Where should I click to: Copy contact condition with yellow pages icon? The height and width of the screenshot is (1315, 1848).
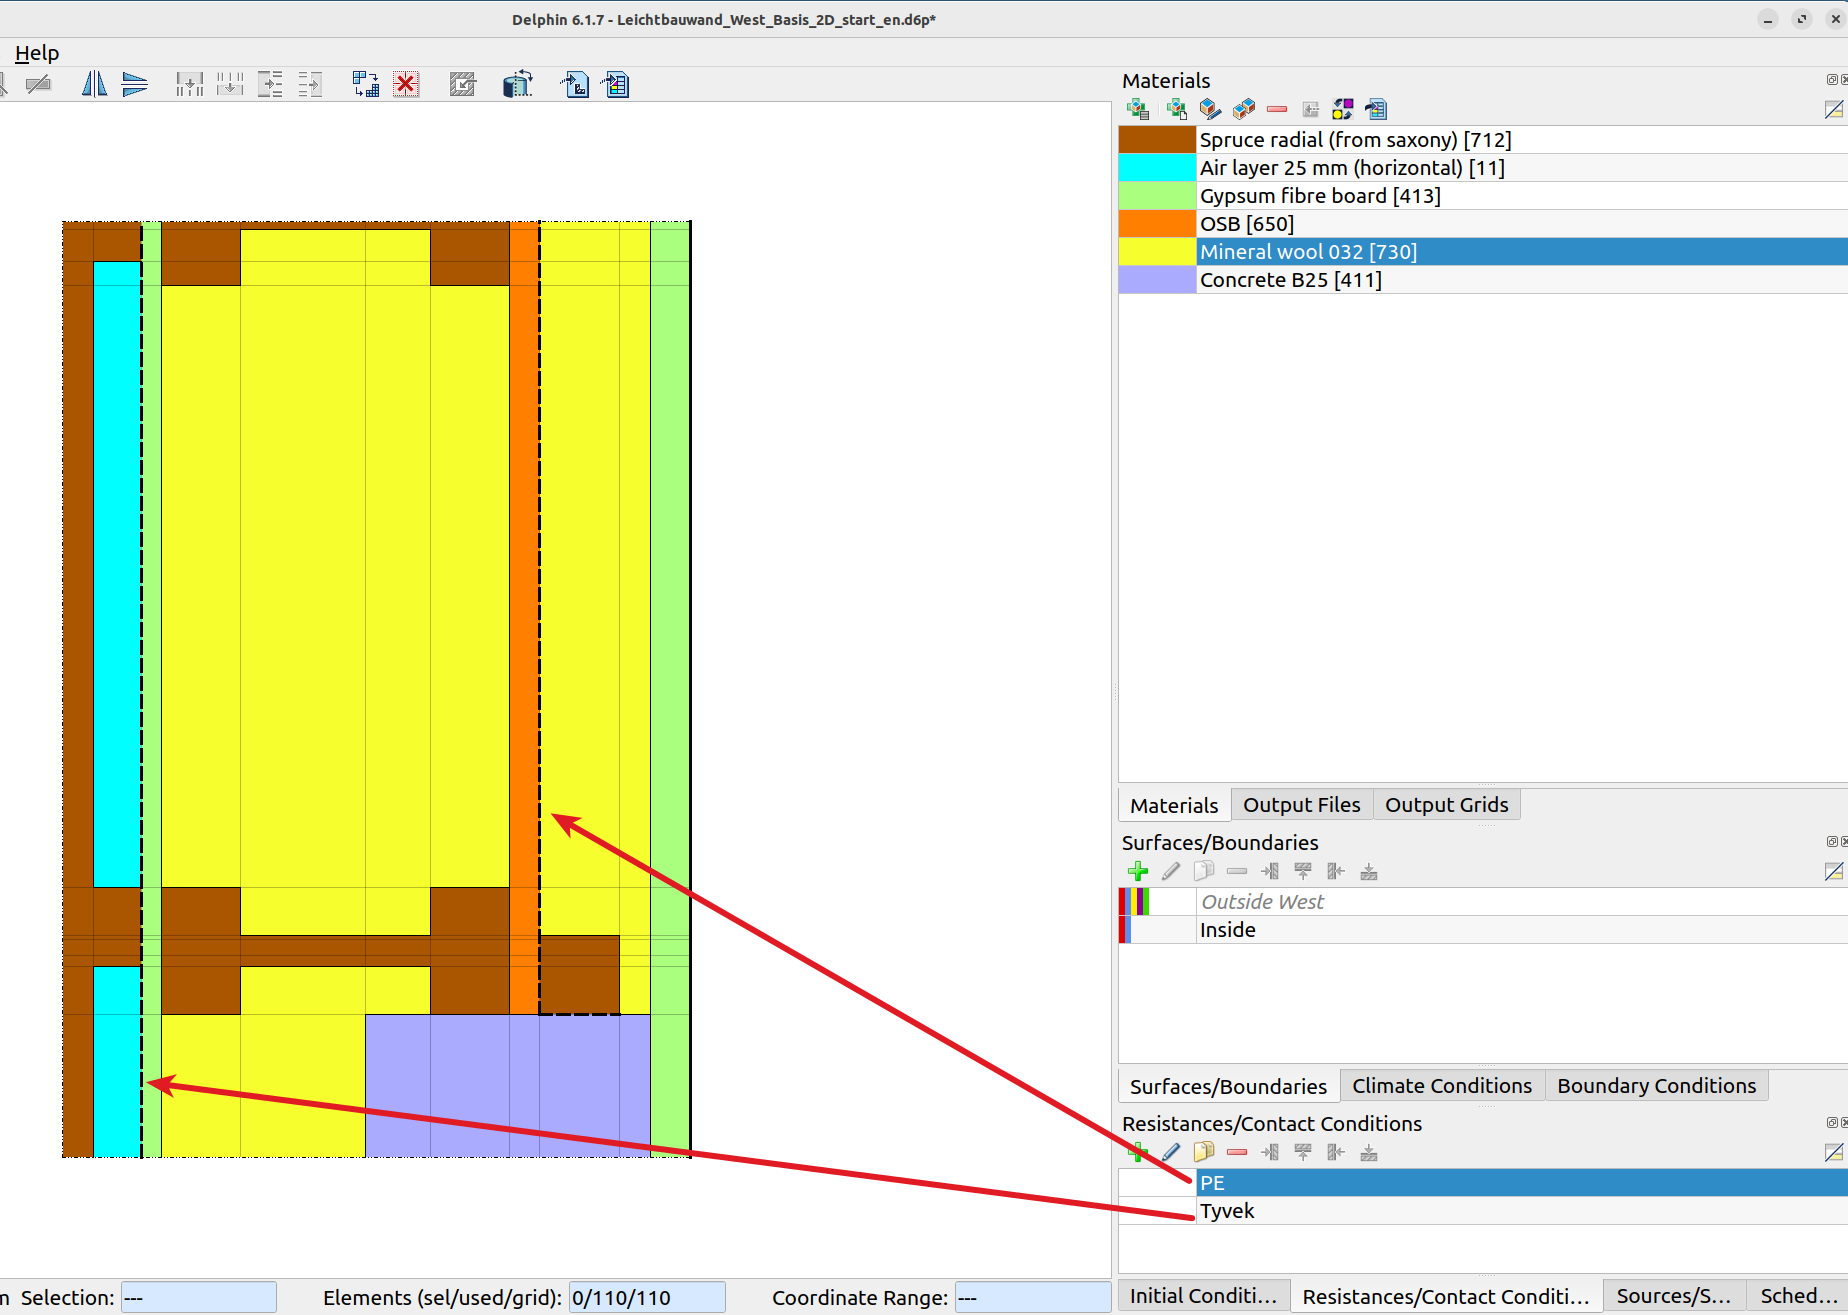(1204, 1152)
